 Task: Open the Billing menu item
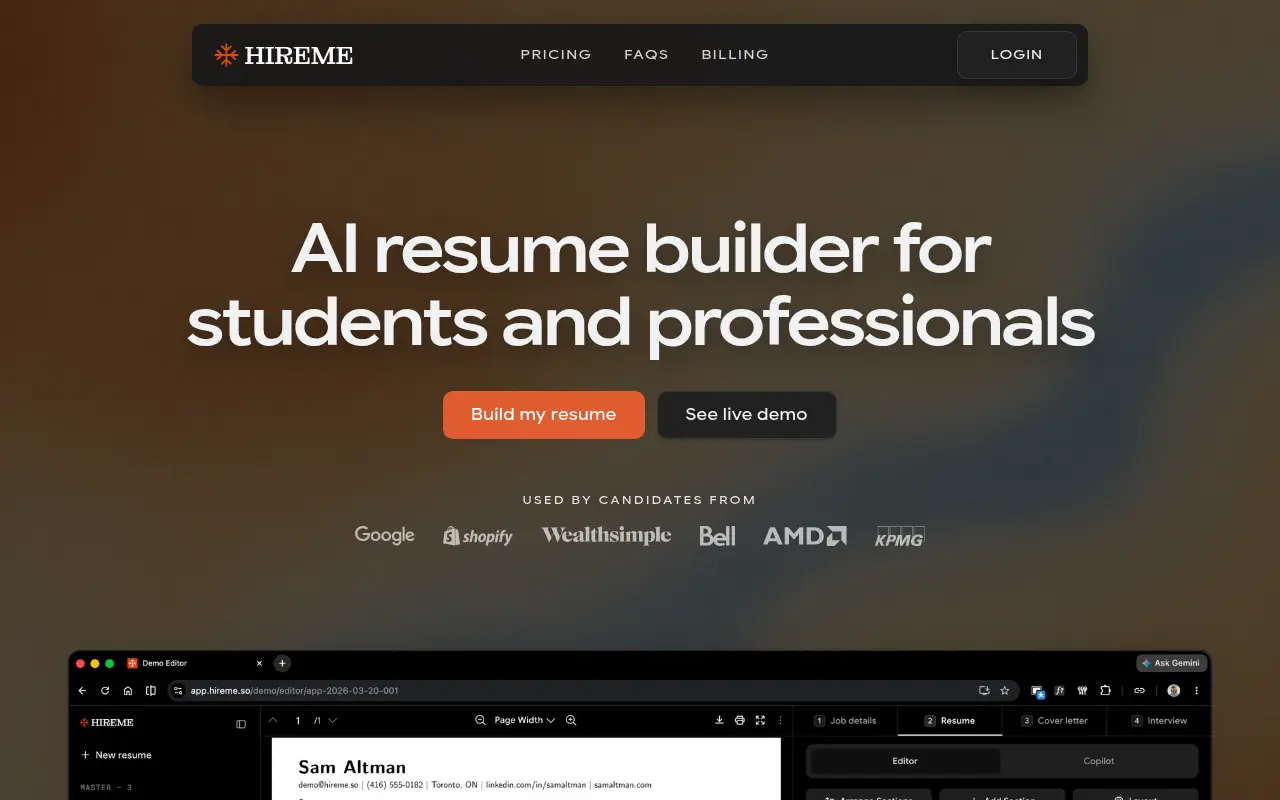735,55
